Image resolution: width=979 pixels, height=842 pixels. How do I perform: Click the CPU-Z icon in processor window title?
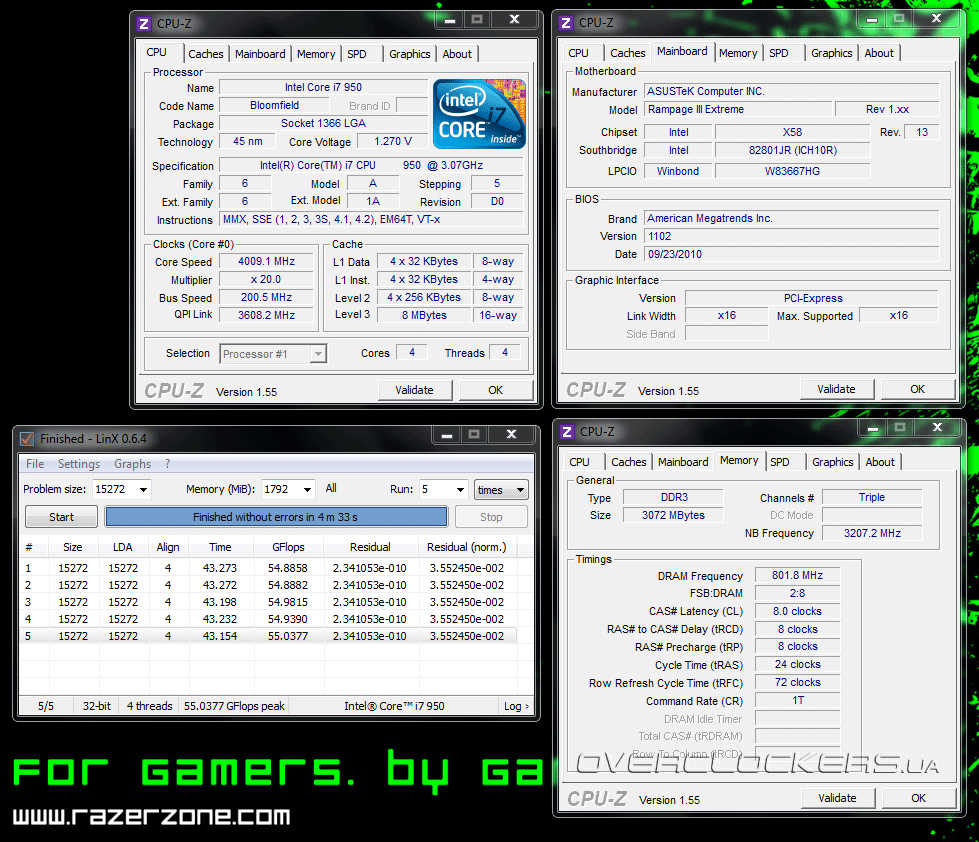pos(144,24)
